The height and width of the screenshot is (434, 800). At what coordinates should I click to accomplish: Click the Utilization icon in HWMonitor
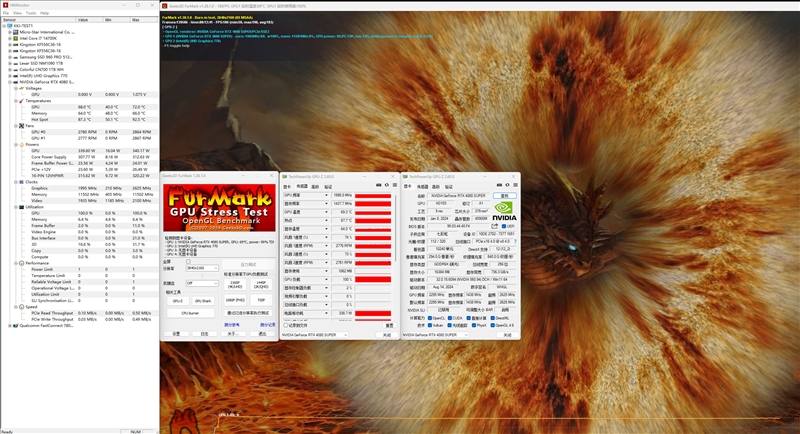pos(21,207)
